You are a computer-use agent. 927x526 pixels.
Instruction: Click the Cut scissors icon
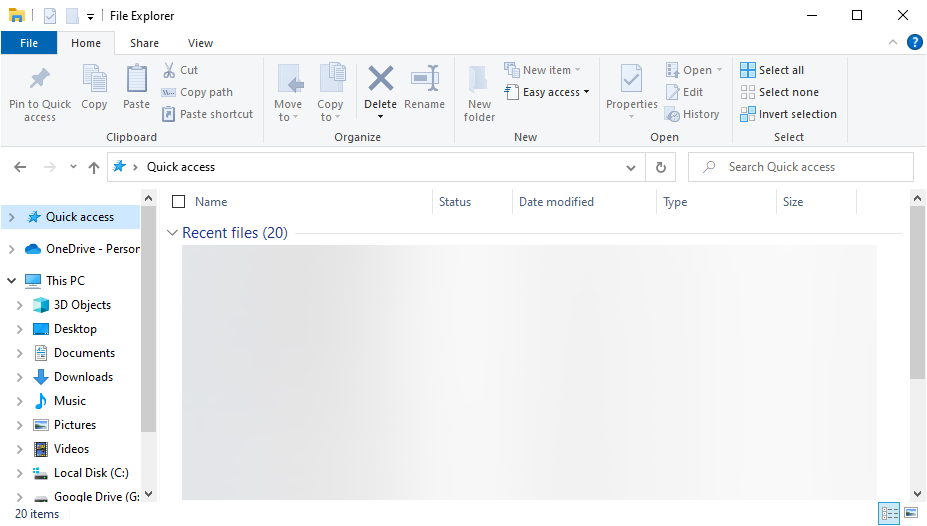coord(169,70)
